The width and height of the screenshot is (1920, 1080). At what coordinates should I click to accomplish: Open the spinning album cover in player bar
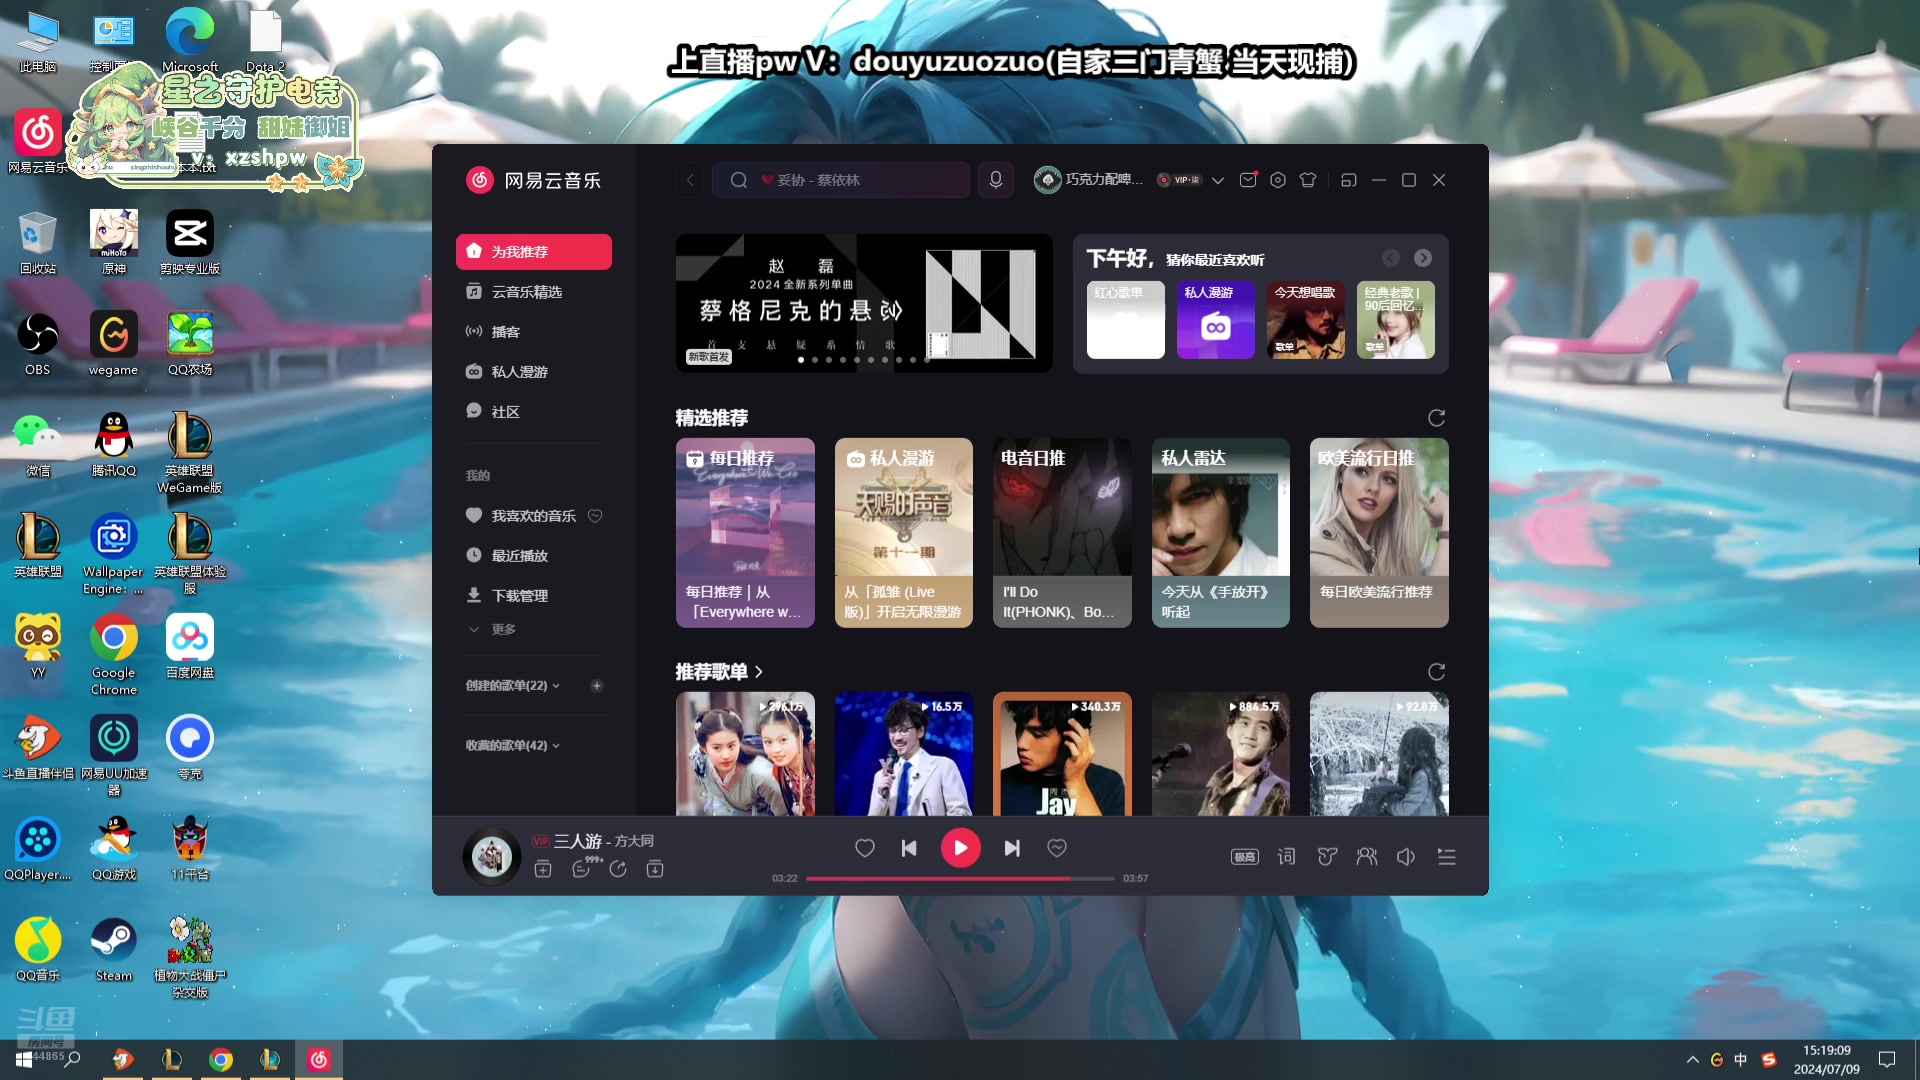click(492, 857)
